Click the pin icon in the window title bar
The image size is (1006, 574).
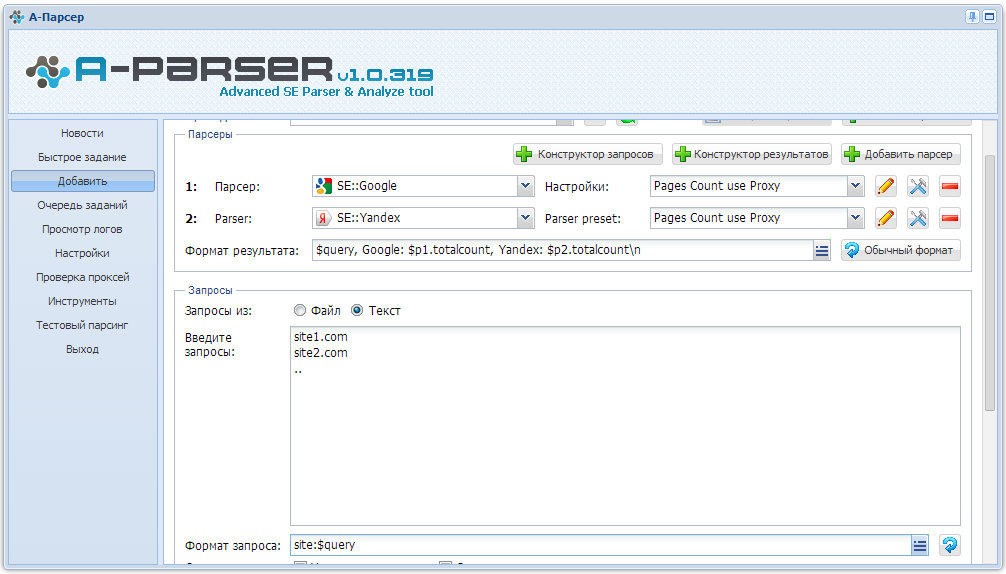pyautogui.click(x=973, y=17)
